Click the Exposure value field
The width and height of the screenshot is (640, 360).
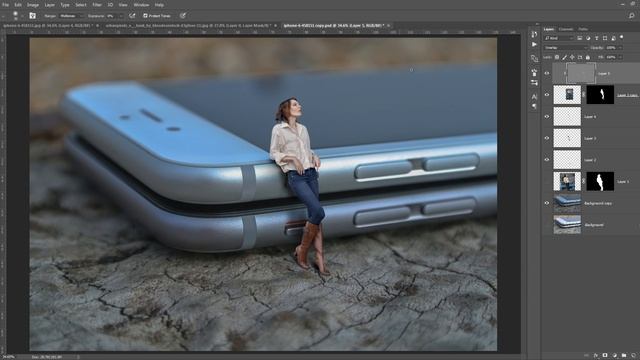coord(112,16)
